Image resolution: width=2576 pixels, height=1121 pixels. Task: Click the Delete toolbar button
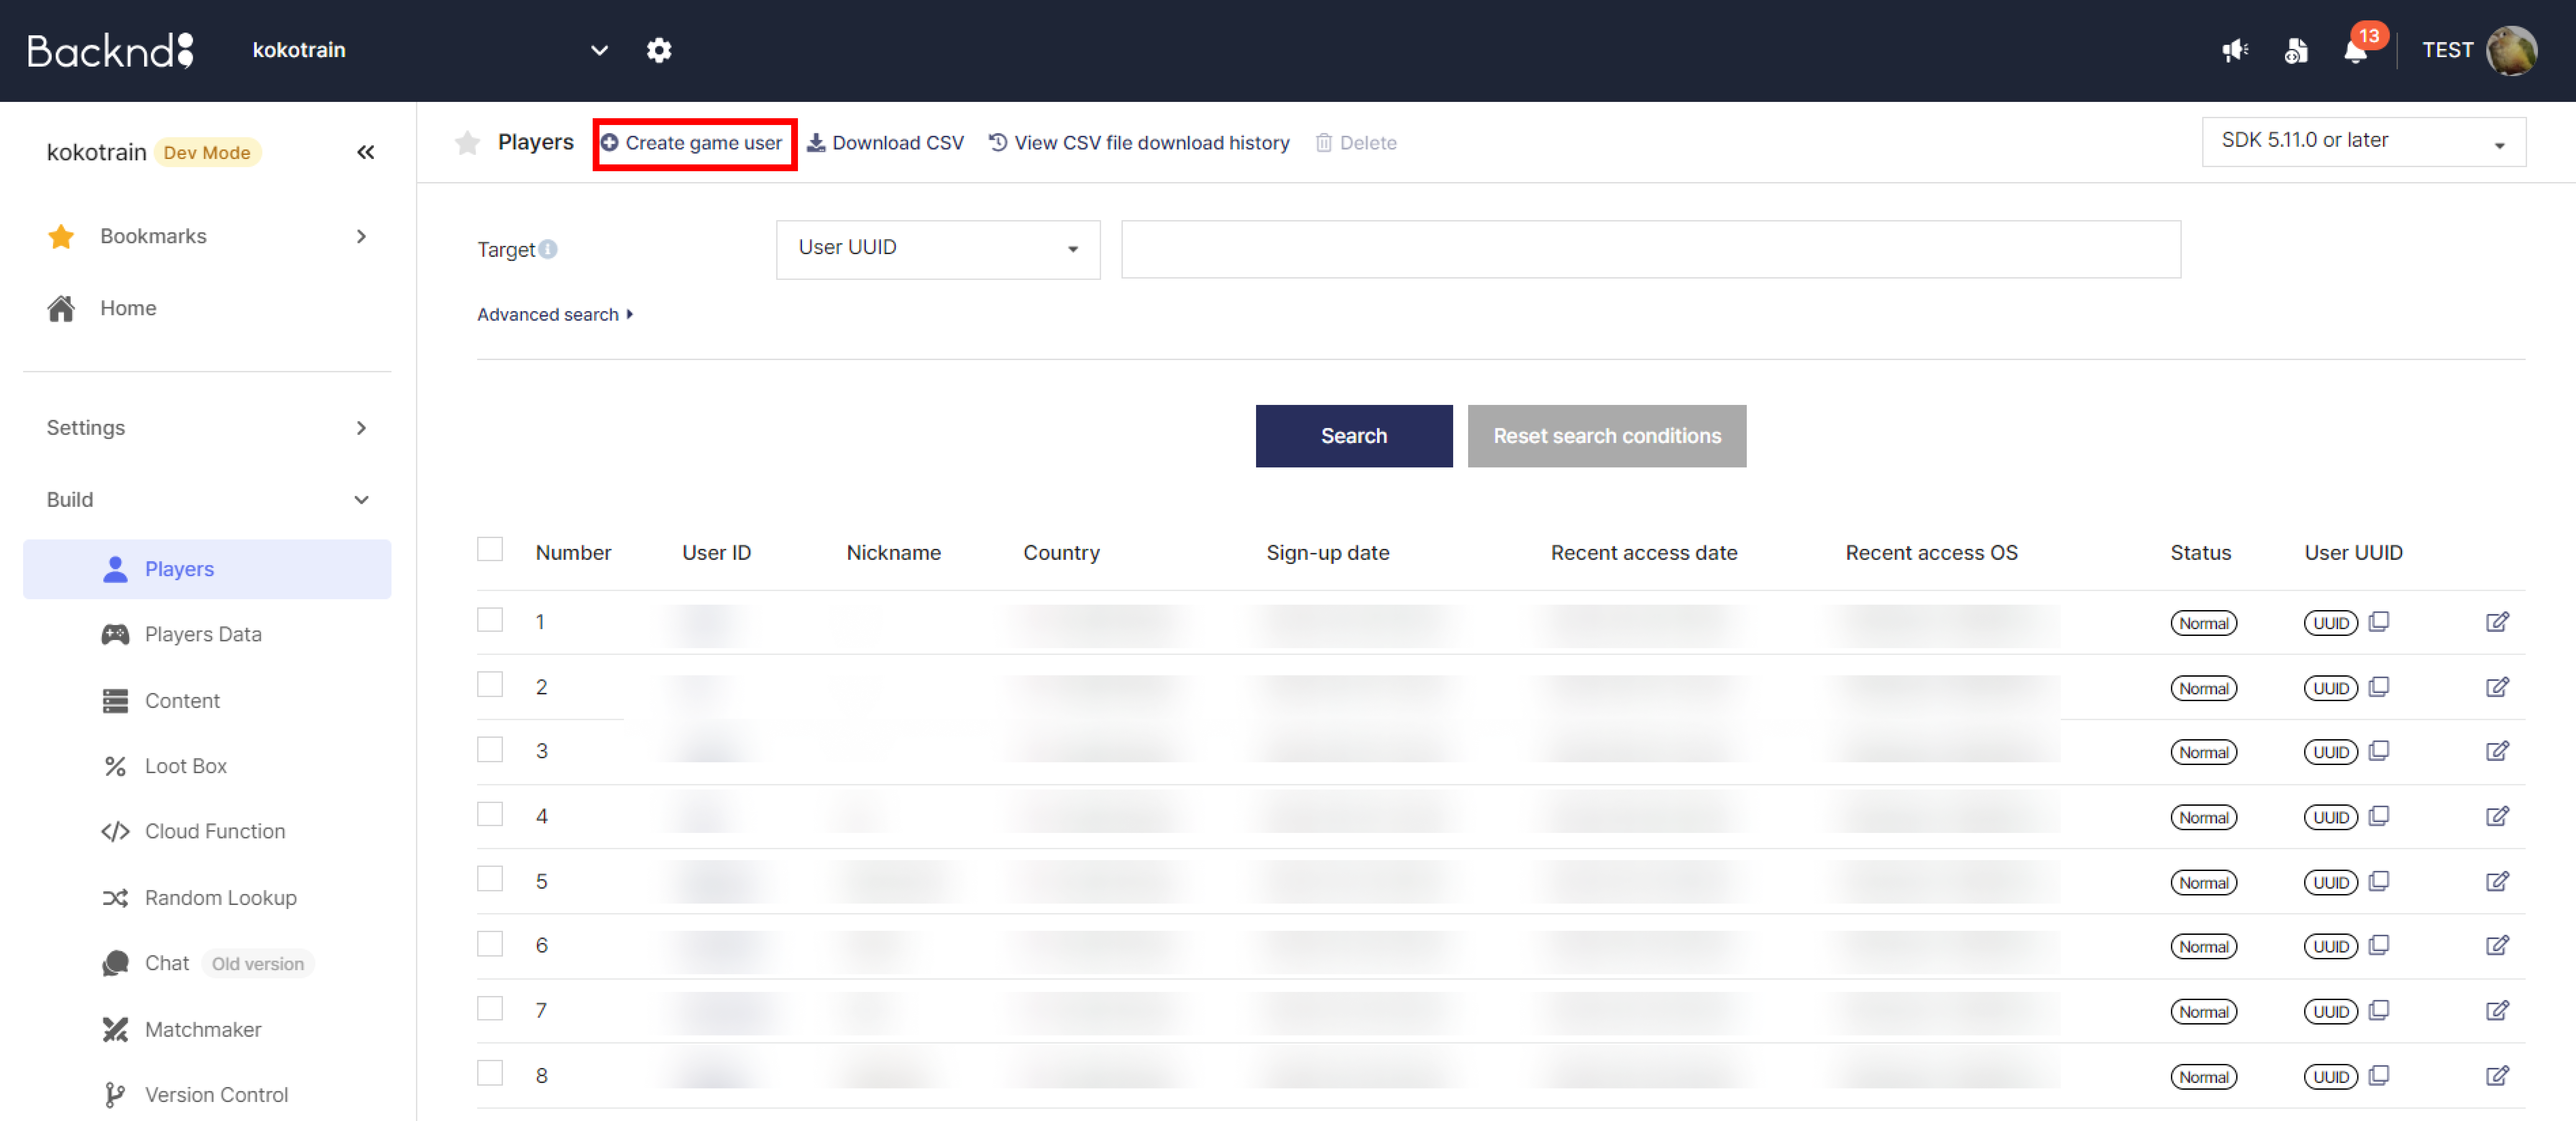tap(1356, 143)
